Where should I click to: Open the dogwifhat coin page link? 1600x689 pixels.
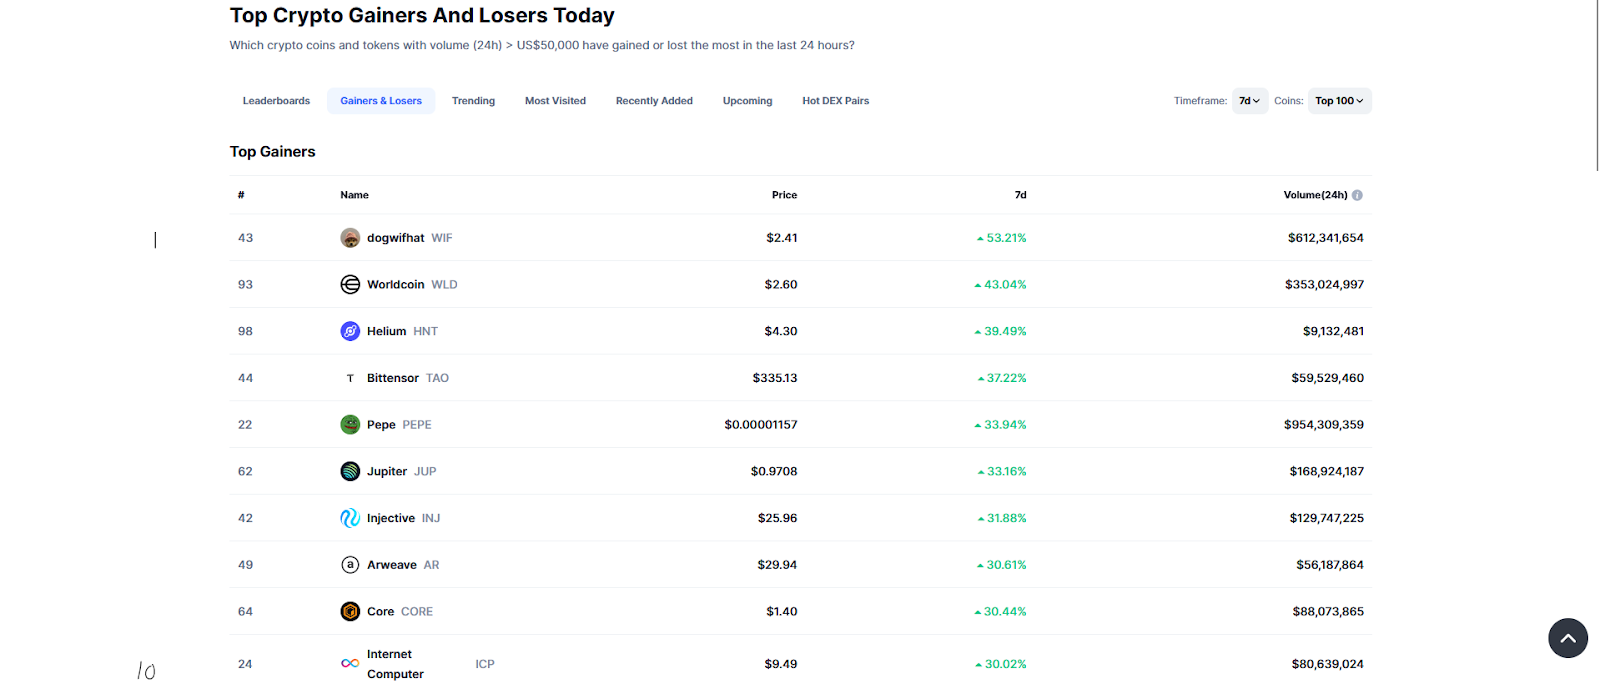[396, 238]
